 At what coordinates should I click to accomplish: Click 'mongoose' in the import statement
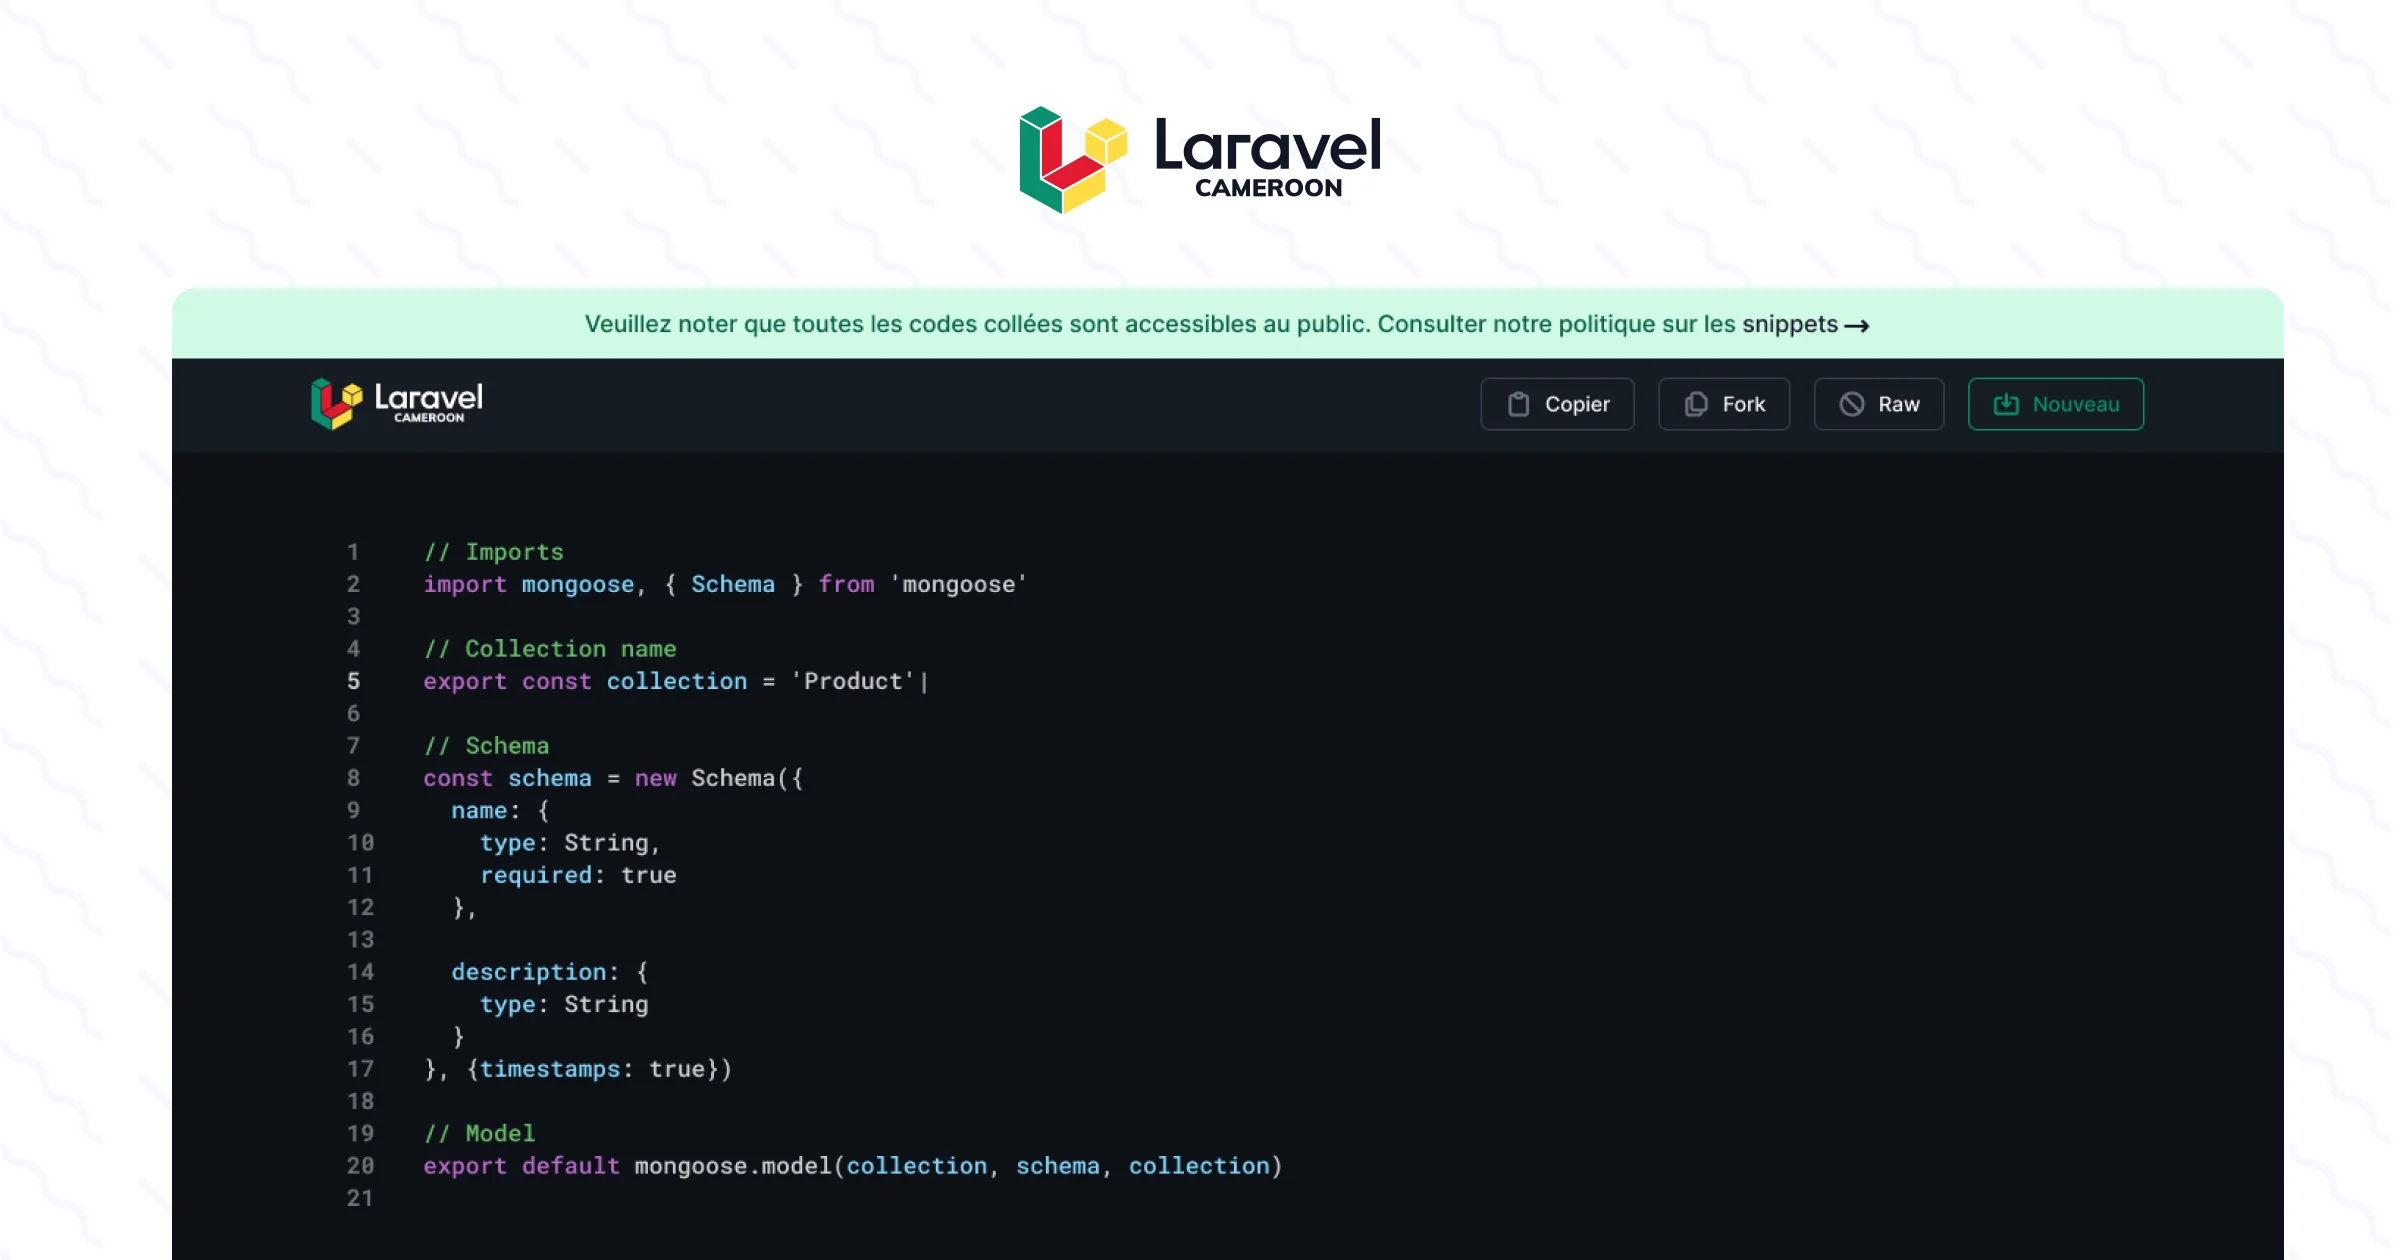point(576,584)
